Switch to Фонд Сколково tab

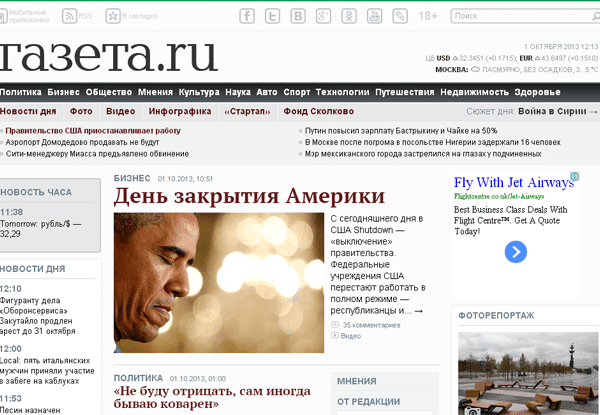pos(318,111)
